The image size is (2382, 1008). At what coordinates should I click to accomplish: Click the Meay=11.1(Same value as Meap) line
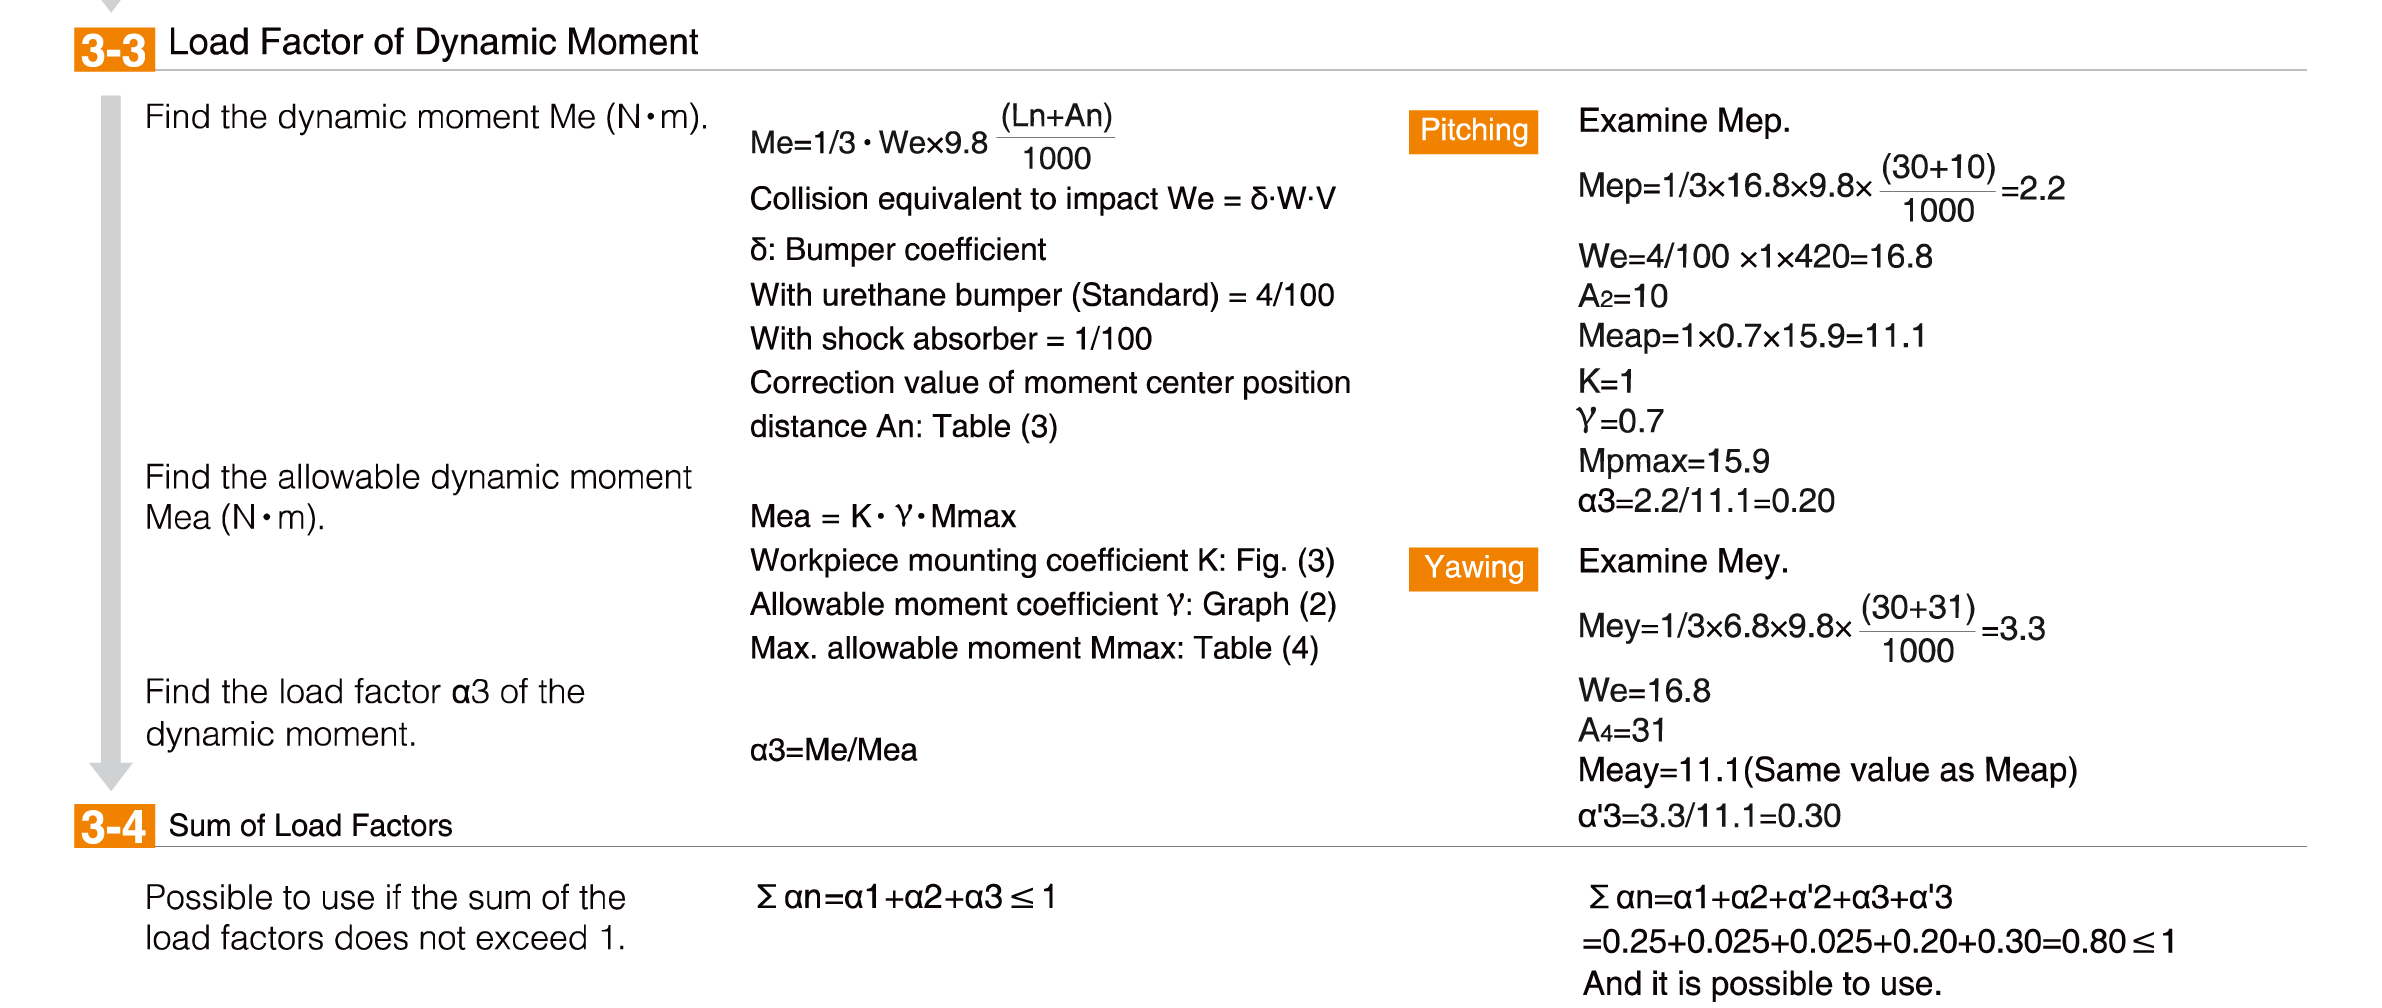(1827, 771)
